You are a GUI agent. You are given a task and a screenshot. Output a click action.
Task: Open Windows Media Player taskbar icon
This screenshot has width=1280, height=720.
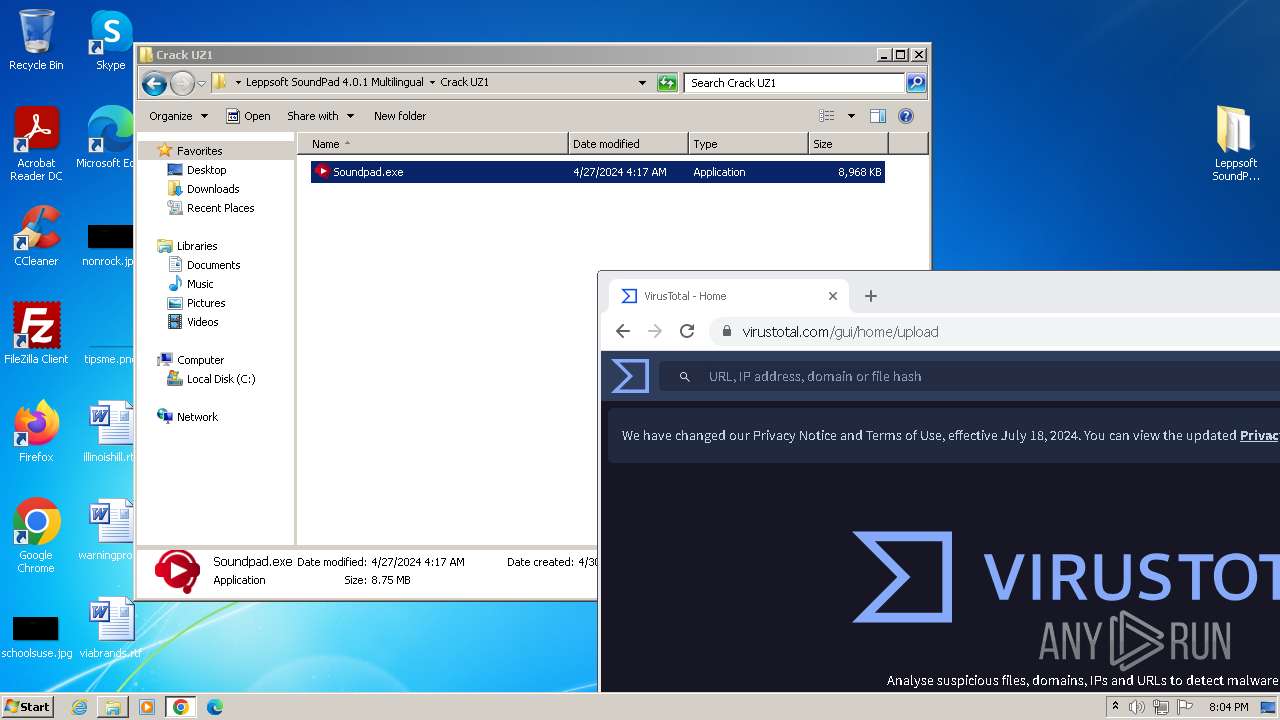click(x=147, y=707)
